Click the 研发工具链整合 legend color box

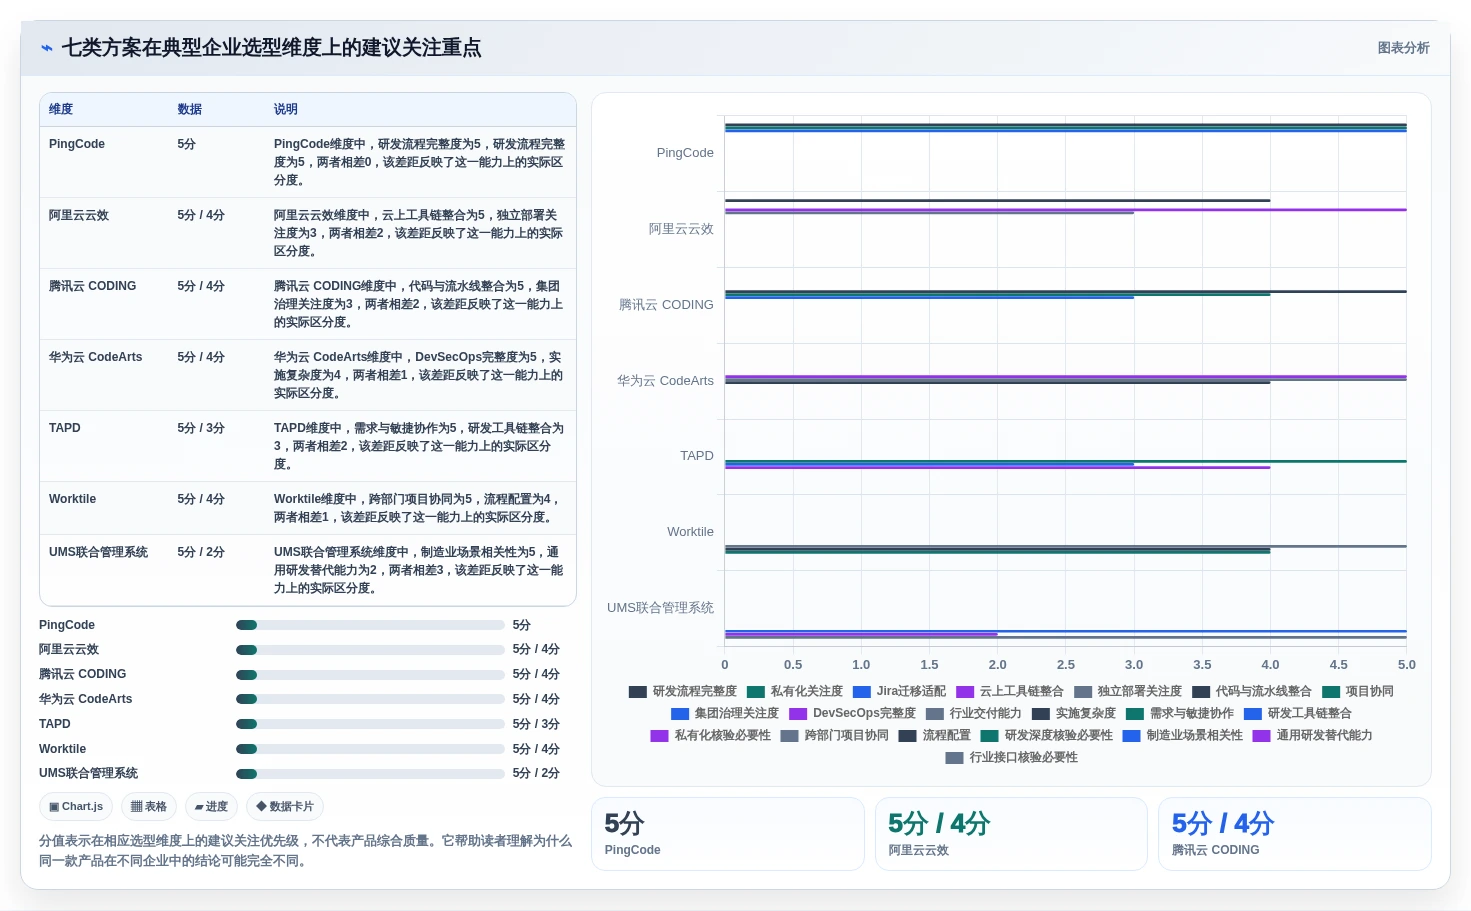[x=1253, y=714]
